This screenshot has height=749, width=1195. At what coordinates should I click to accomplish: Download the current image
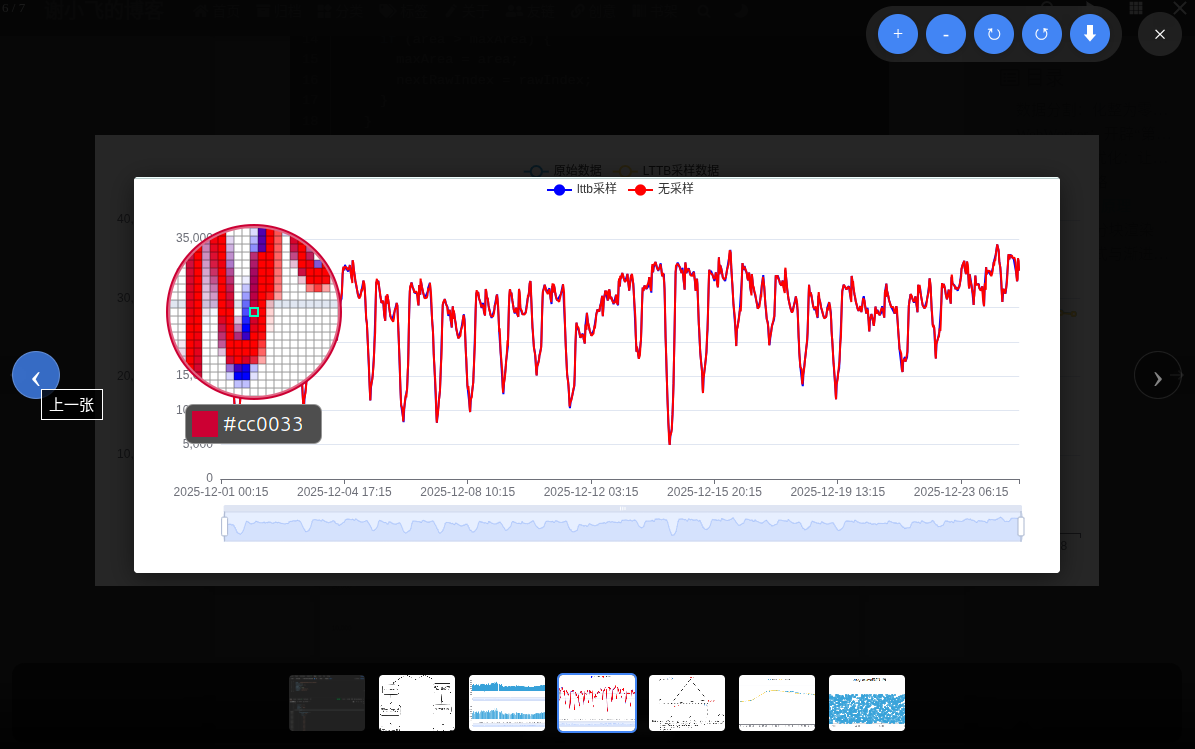point(1089,34)
